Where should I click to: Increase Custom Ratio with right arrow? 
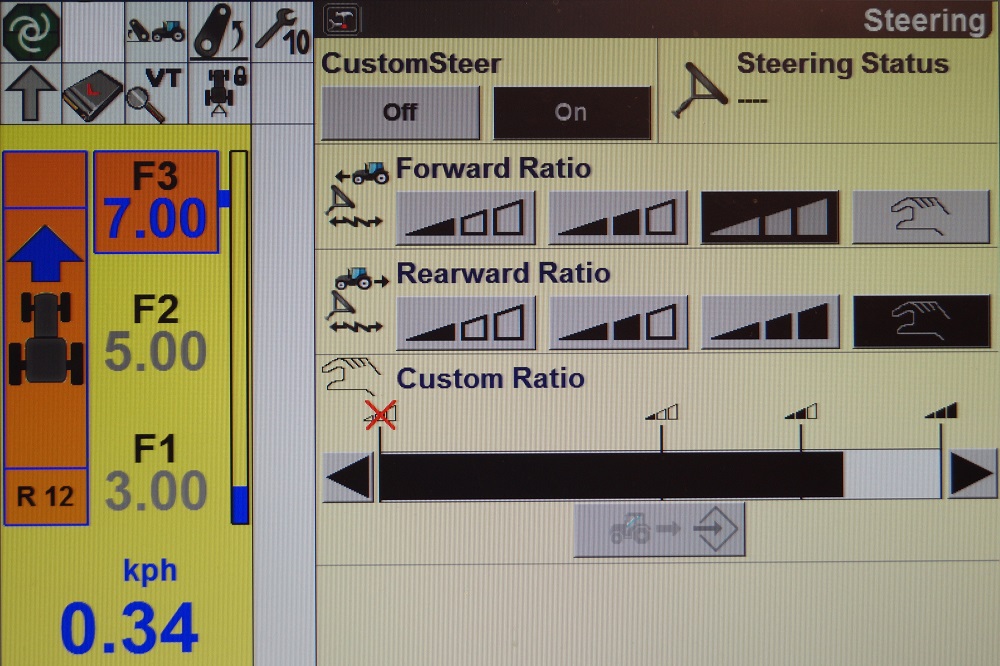point(971,475)
